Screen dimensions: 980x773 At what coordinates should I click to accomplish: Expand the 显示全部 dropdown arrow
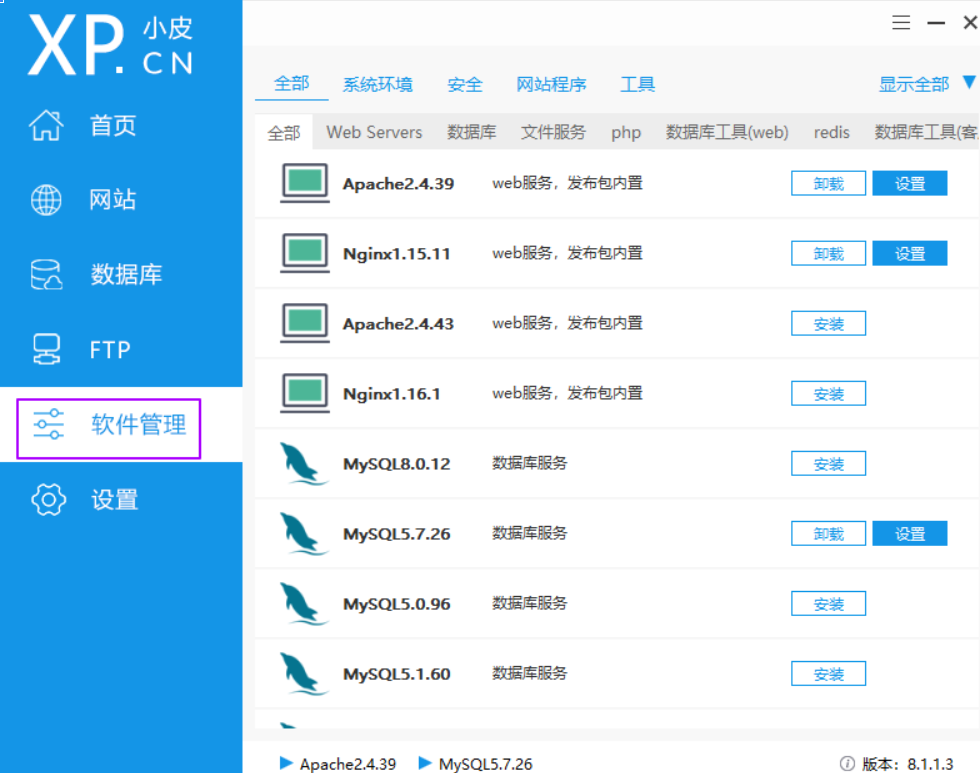click(x=969, y=82)
